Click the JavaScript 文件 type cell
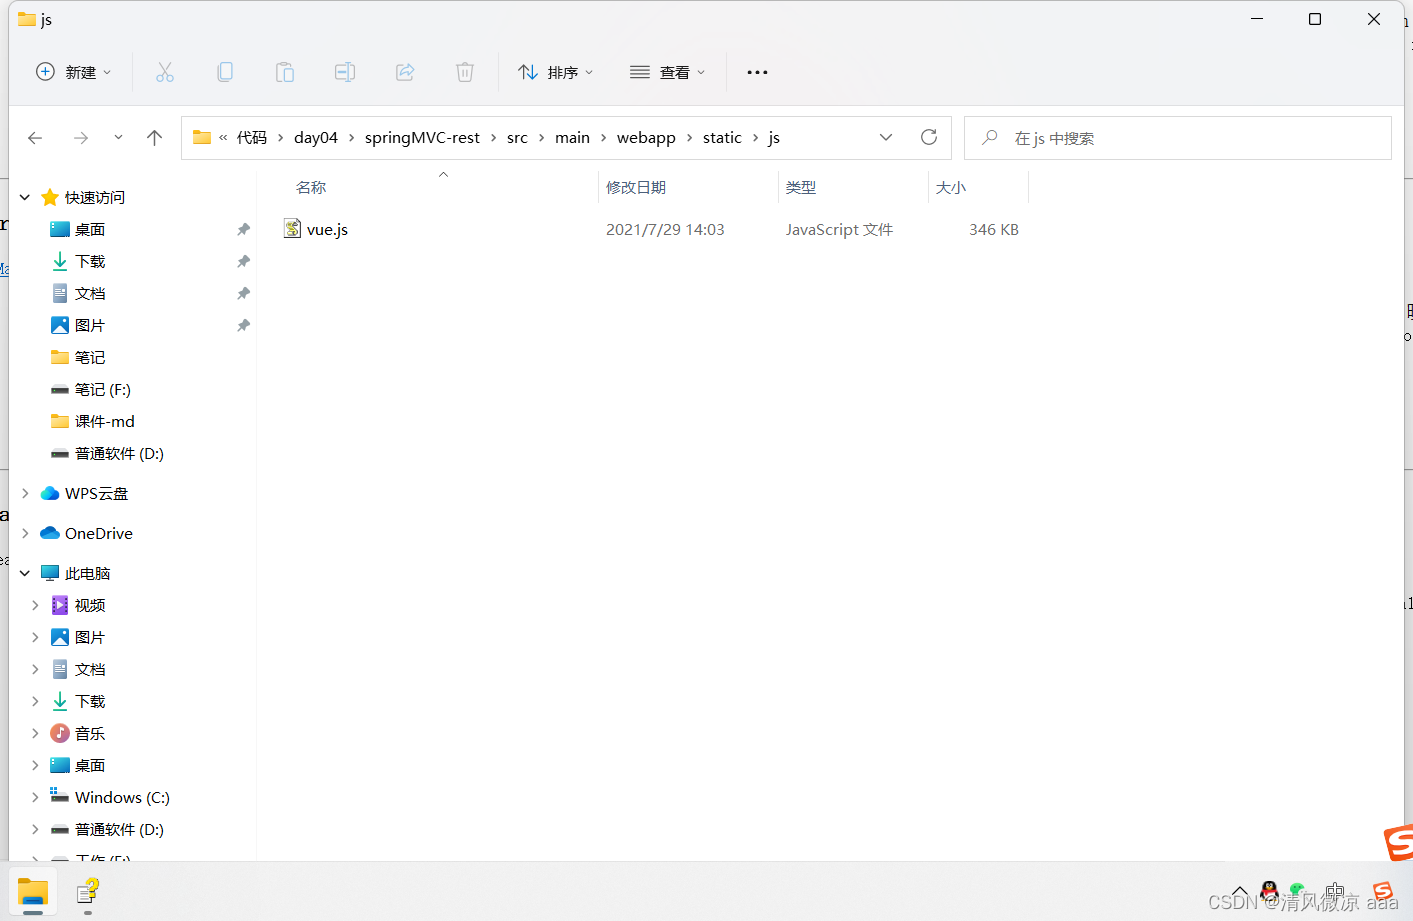The image size is (1413, 921). point(839,229)
